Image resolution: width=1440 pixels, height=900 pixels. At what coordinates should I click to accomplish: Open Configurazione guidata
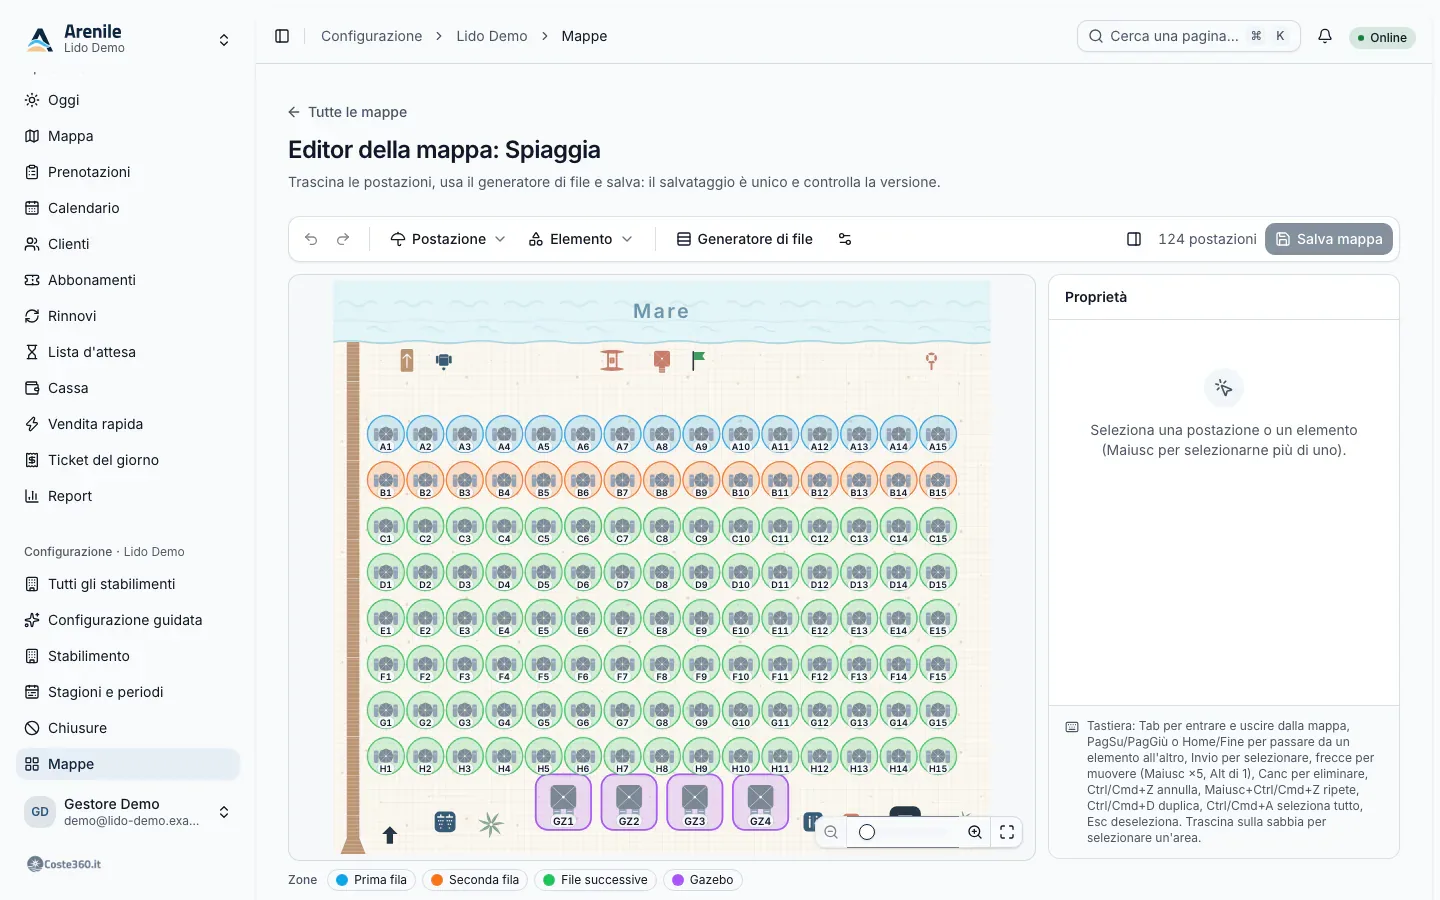tap(128, 620)
